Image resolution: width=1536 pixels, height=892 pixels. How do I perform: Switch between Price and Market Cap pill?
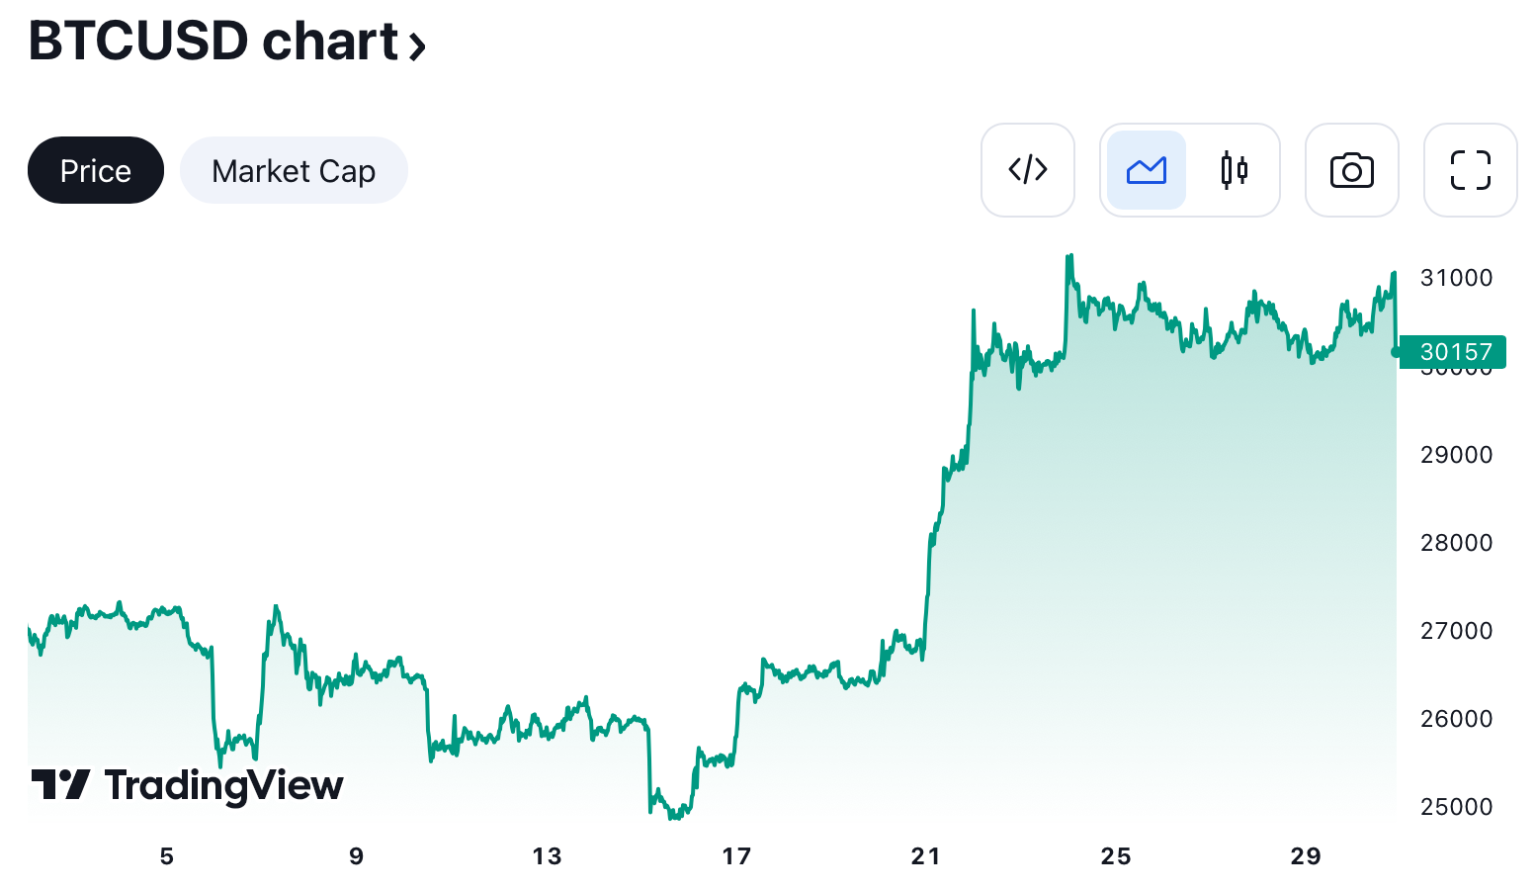click(293, 170)
